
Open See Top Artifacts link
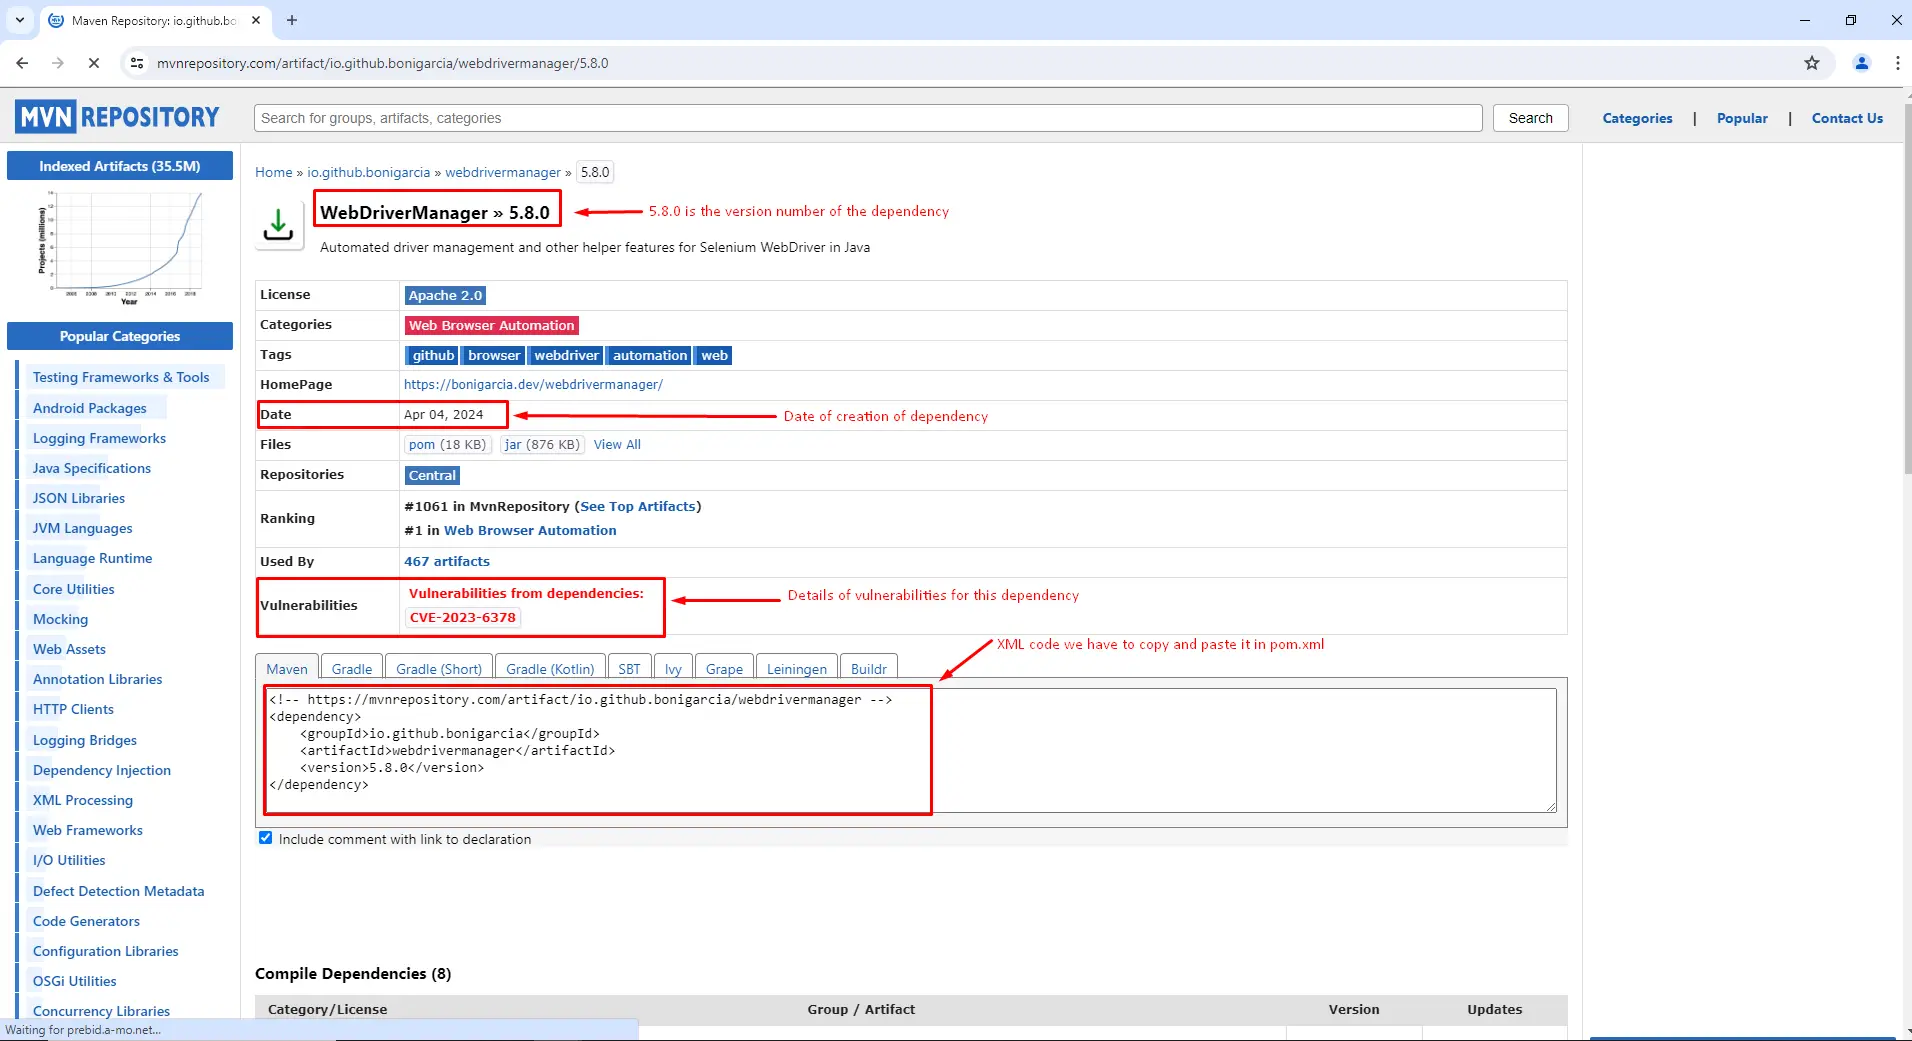point(638,506)
